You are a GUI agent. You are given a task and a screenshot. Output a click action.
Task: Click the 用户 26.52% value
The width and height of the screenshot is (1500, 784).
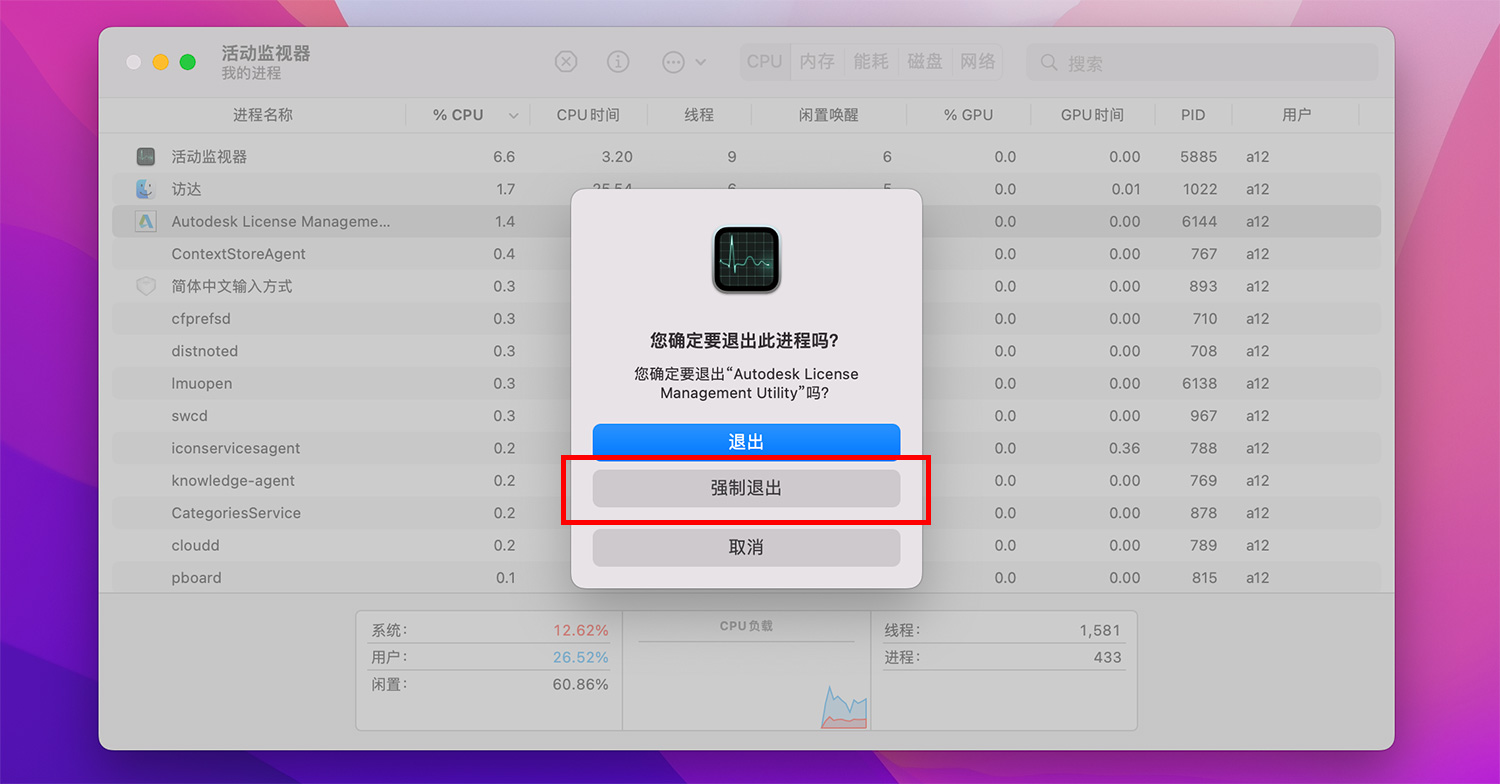point(580,658)
